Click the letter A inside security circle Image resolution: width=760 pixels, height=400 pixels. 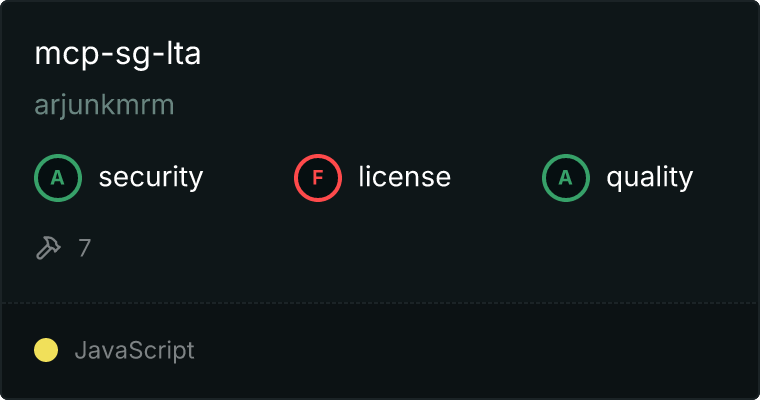point(58,178)
